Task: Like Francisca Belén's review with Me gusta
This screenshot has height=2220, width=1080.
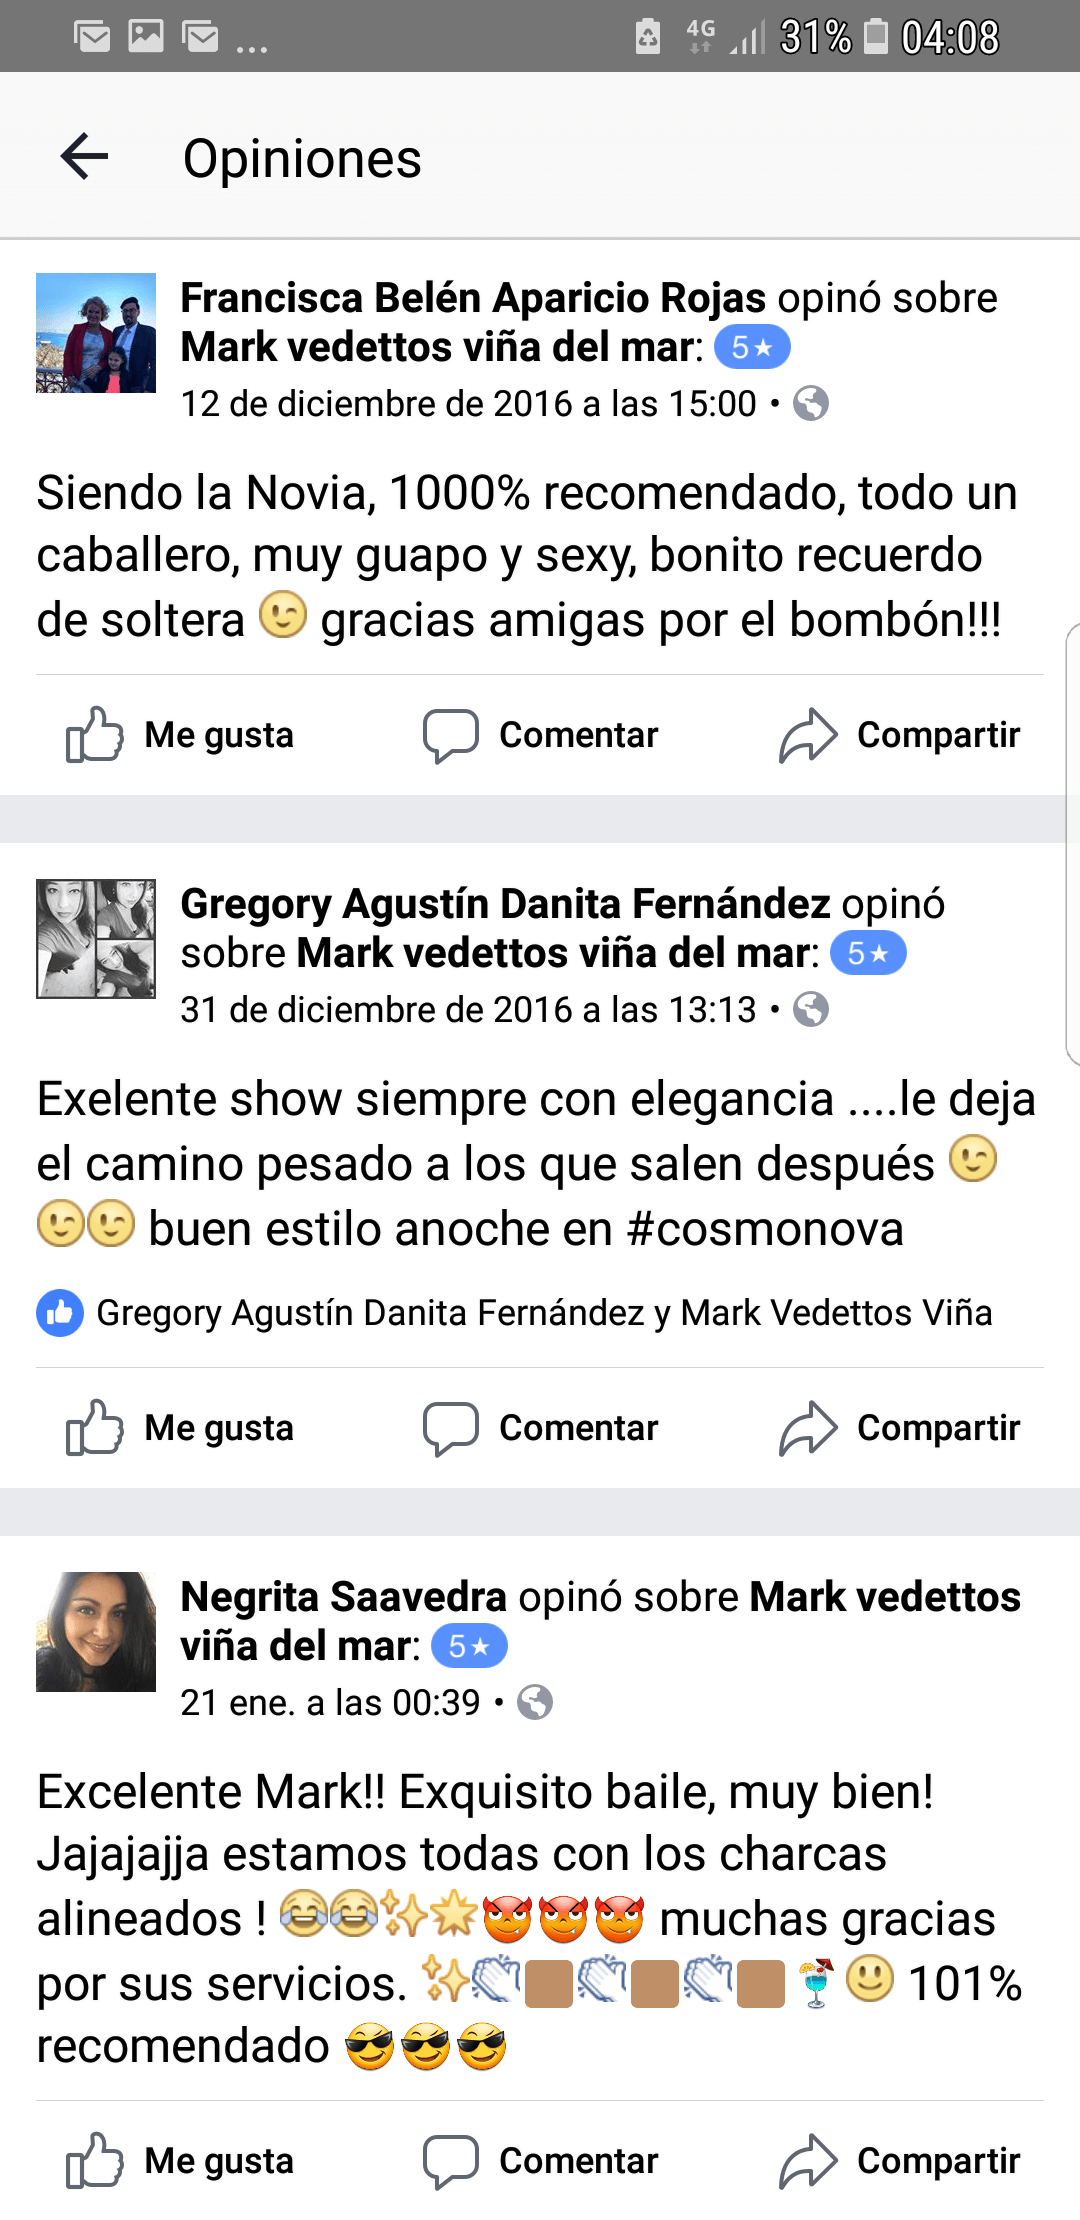Action: (x=180, y=735)
